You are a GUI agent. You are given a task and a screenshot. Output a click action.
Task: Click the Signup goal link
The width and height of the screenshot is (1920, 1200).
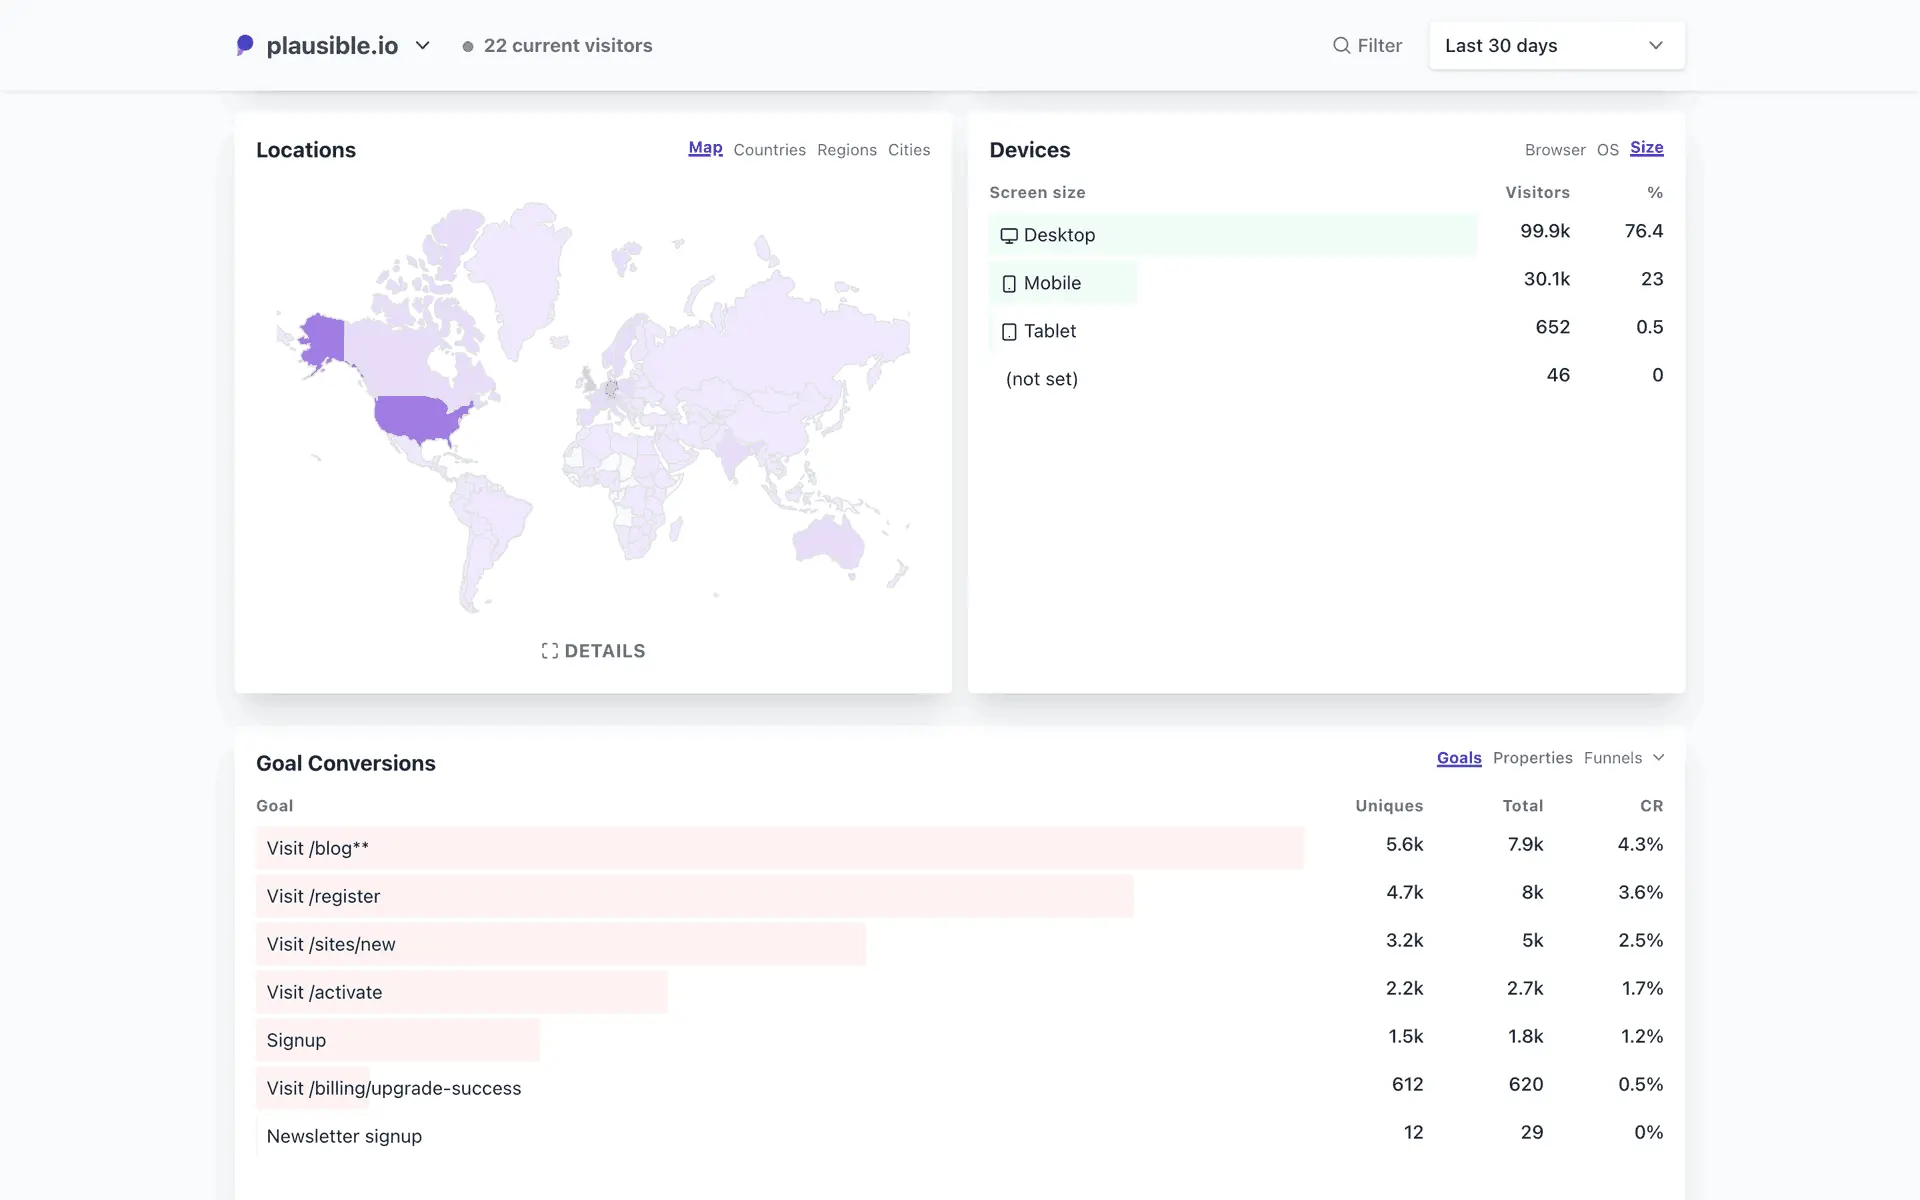296,1040
